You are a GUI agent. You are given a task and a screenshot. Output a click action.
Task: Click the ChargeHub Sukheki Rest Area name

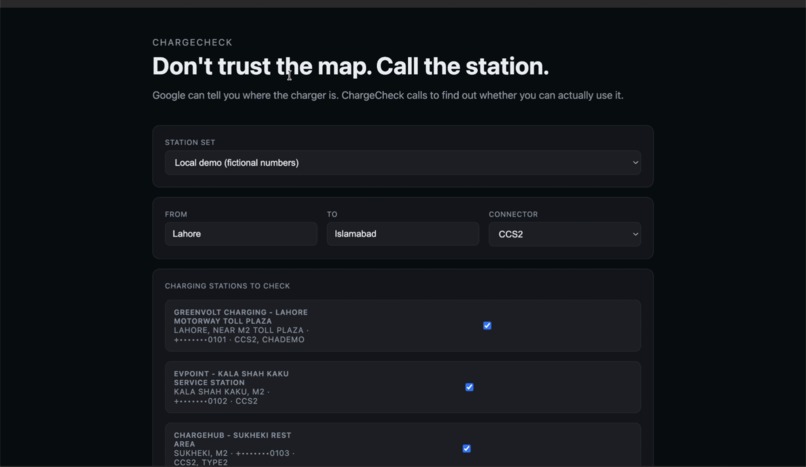point(232,439)
